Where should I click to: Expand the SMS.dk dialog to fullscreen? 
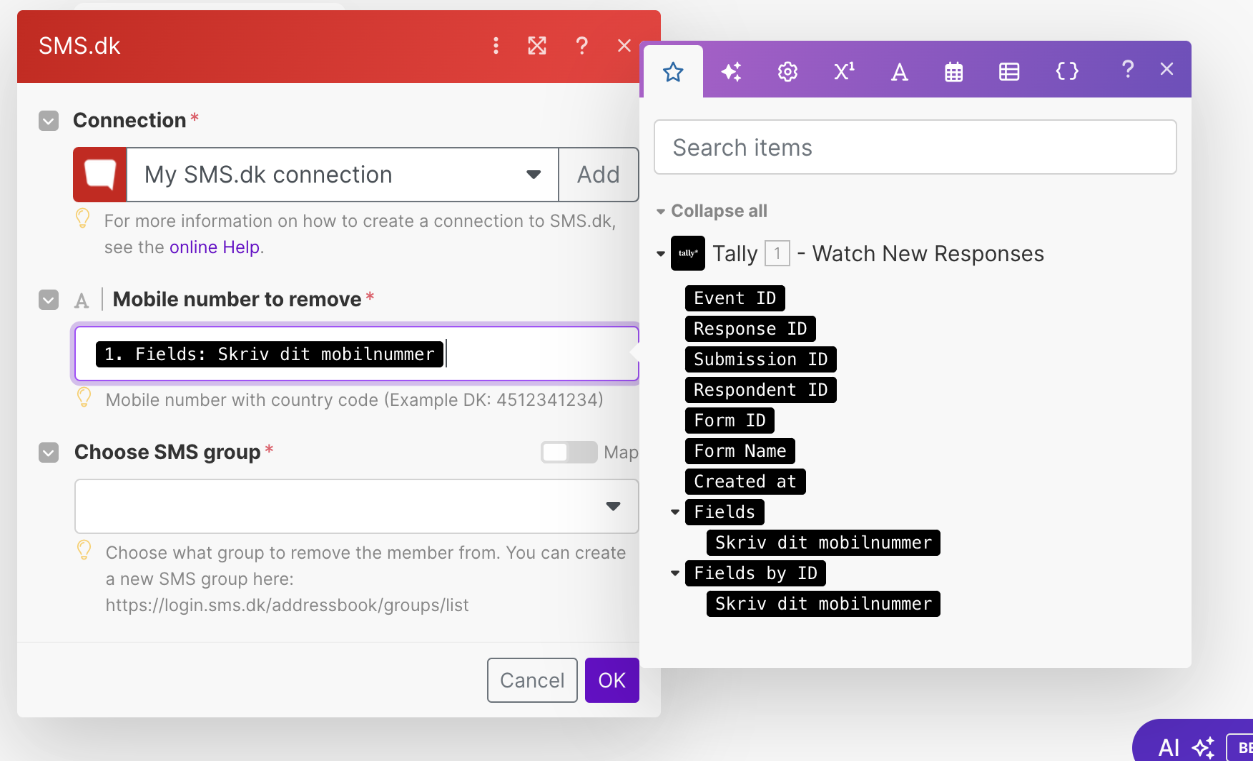(x=537, y=46)
